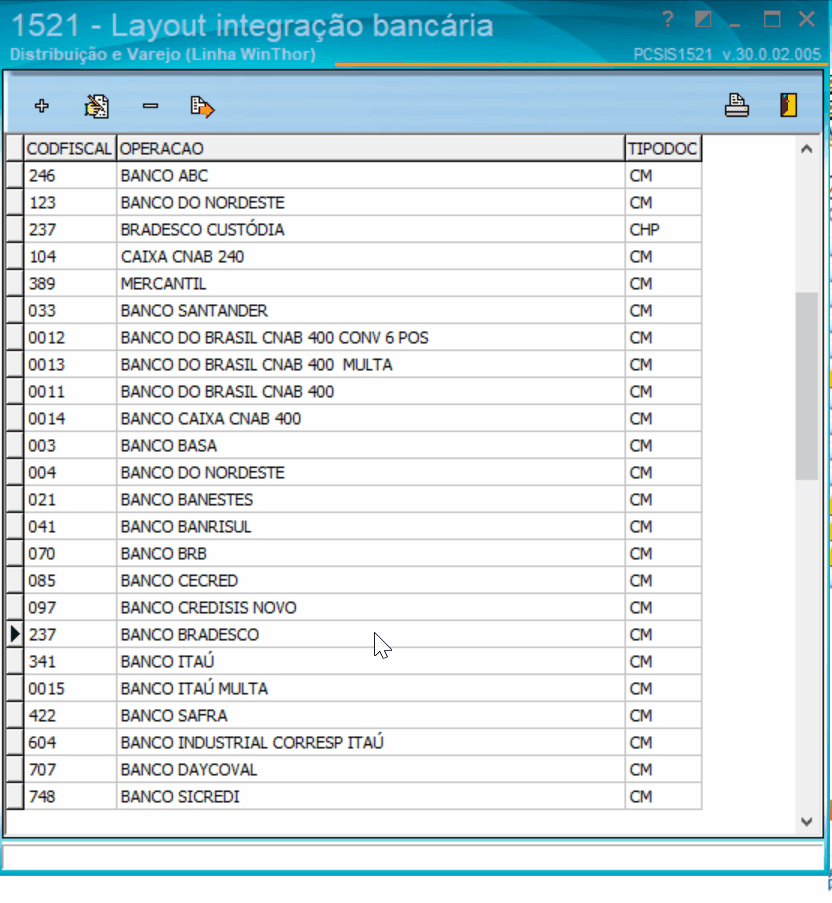Click code 021 cell
The image size is (832, 903).
[x=70, y=500]
